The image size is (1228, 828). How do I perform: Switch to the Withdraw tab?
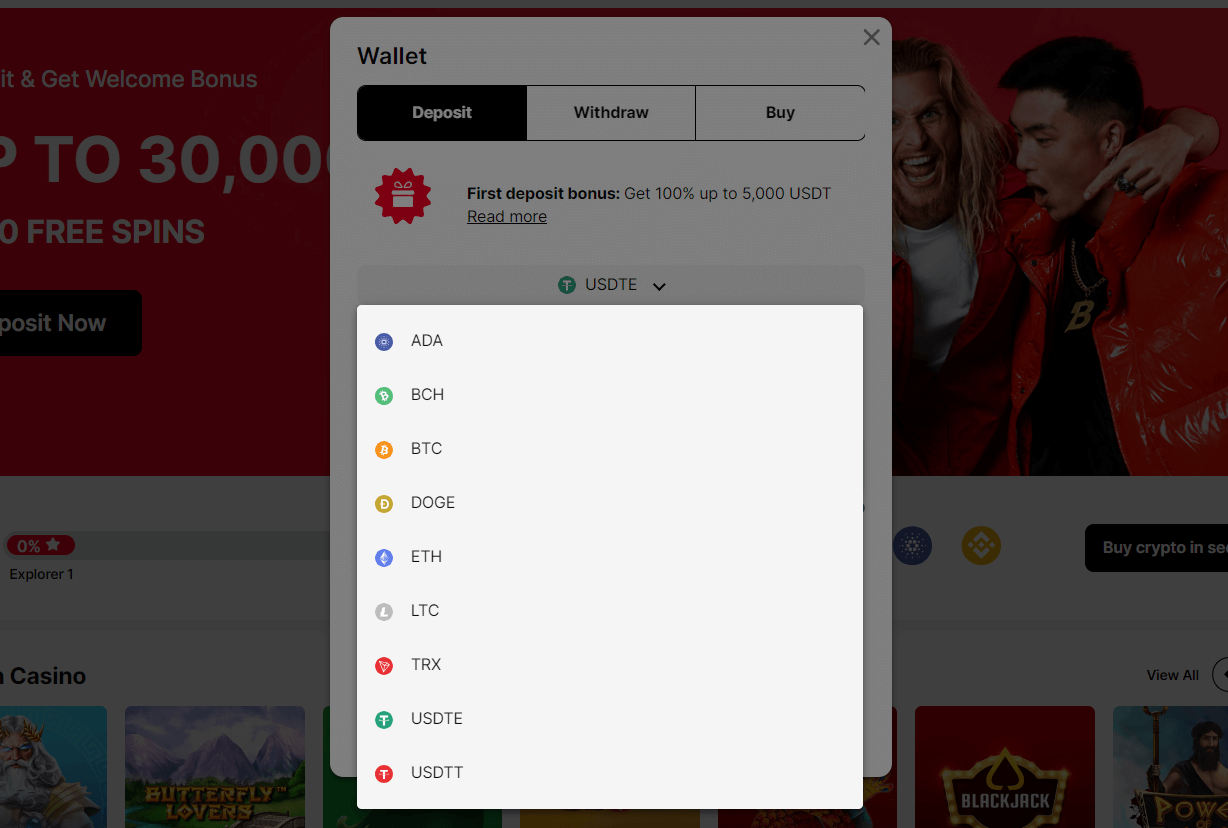pyautogui.click(x=611, y=113)
